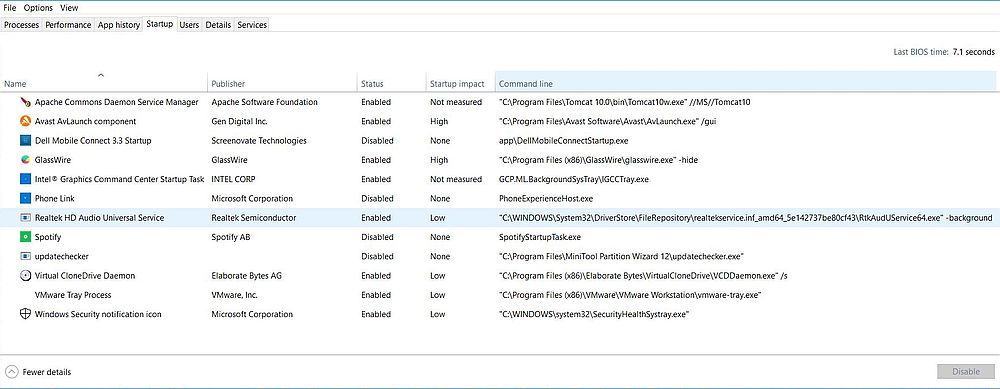Screen dimensions: 1000x389
Task: Click the IGCCTray.exe command line cell
Action: click(573, 179)
